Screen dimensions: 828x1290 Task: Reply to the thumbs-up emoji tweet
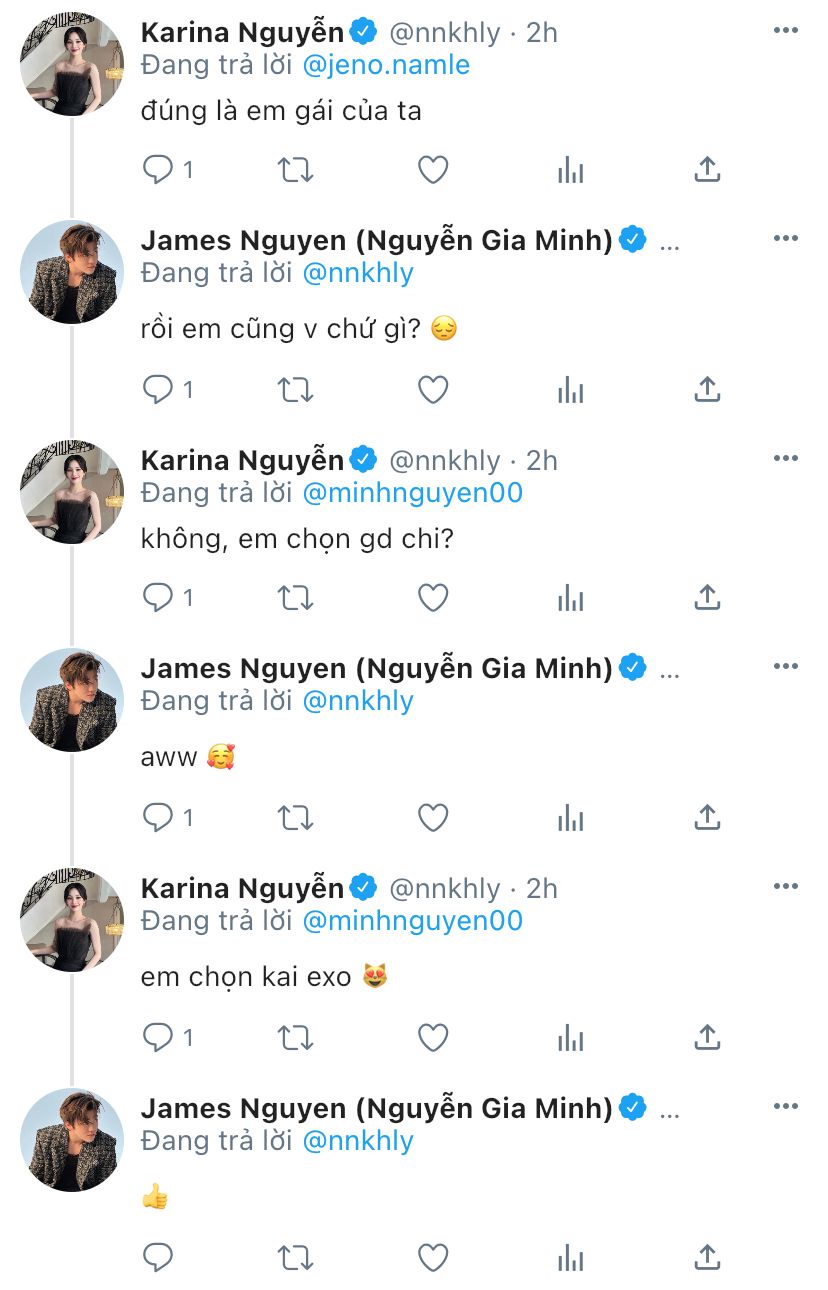[159, 1257]
